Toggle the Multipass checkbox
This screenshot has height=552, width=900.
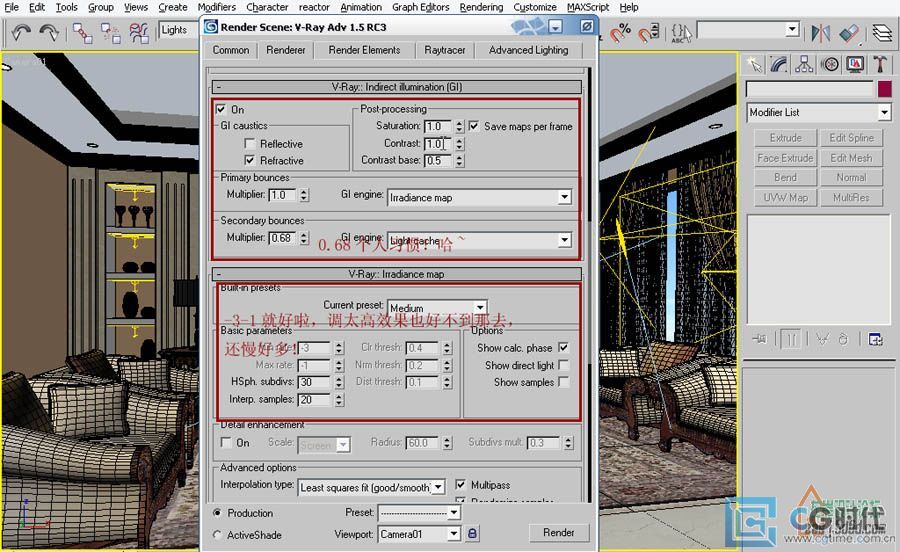click(460, 484)
